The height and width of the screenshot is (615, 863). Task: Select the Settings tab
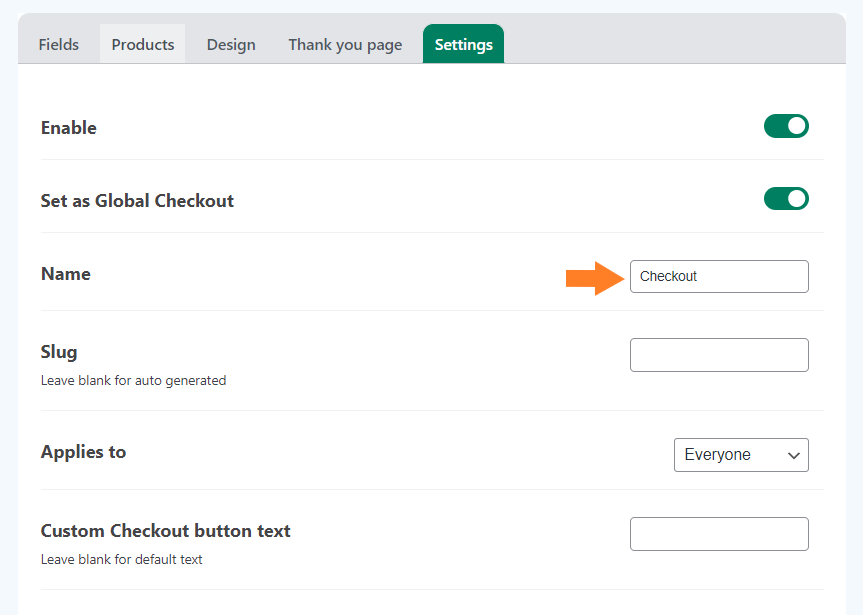pos(463,44)
